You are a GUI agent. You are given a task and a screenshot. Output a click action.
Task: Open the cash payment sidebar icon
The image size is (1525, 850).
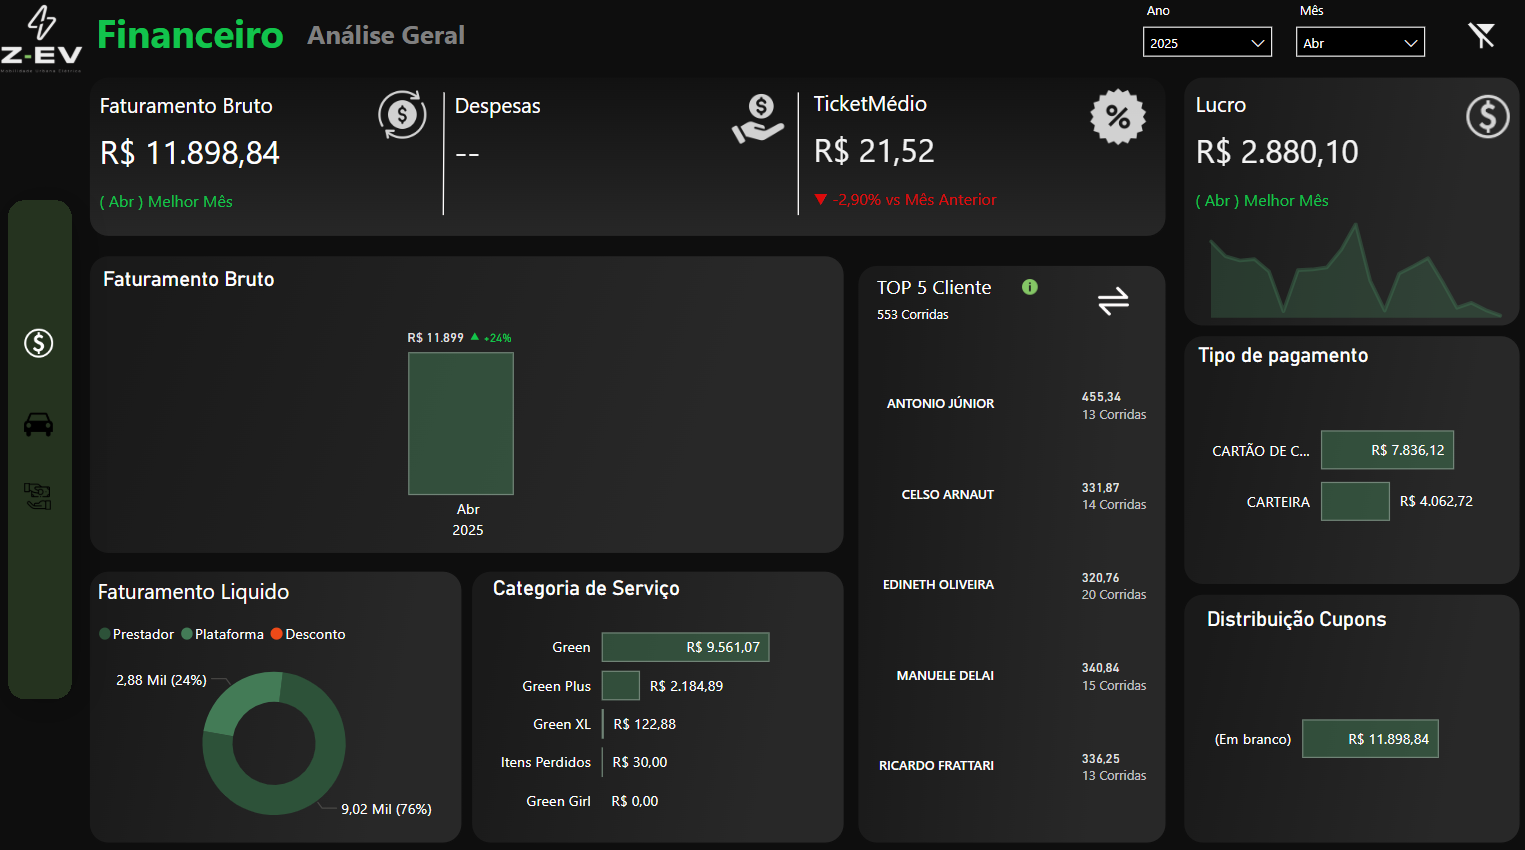point(38,496)
